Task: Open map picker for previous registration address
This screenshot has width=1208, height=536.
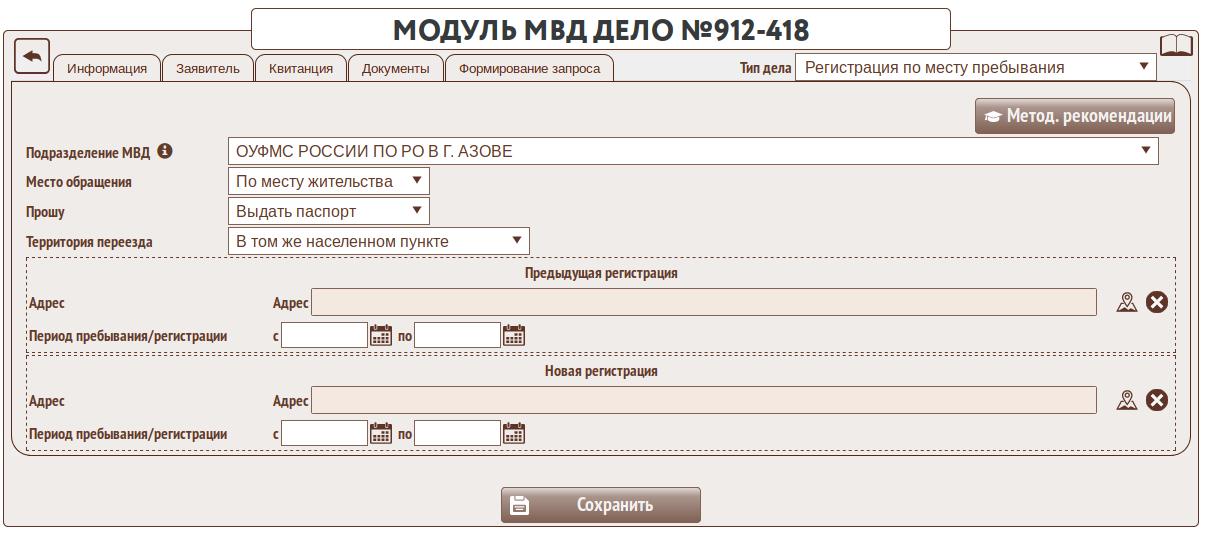Action: coord(1127,302)
